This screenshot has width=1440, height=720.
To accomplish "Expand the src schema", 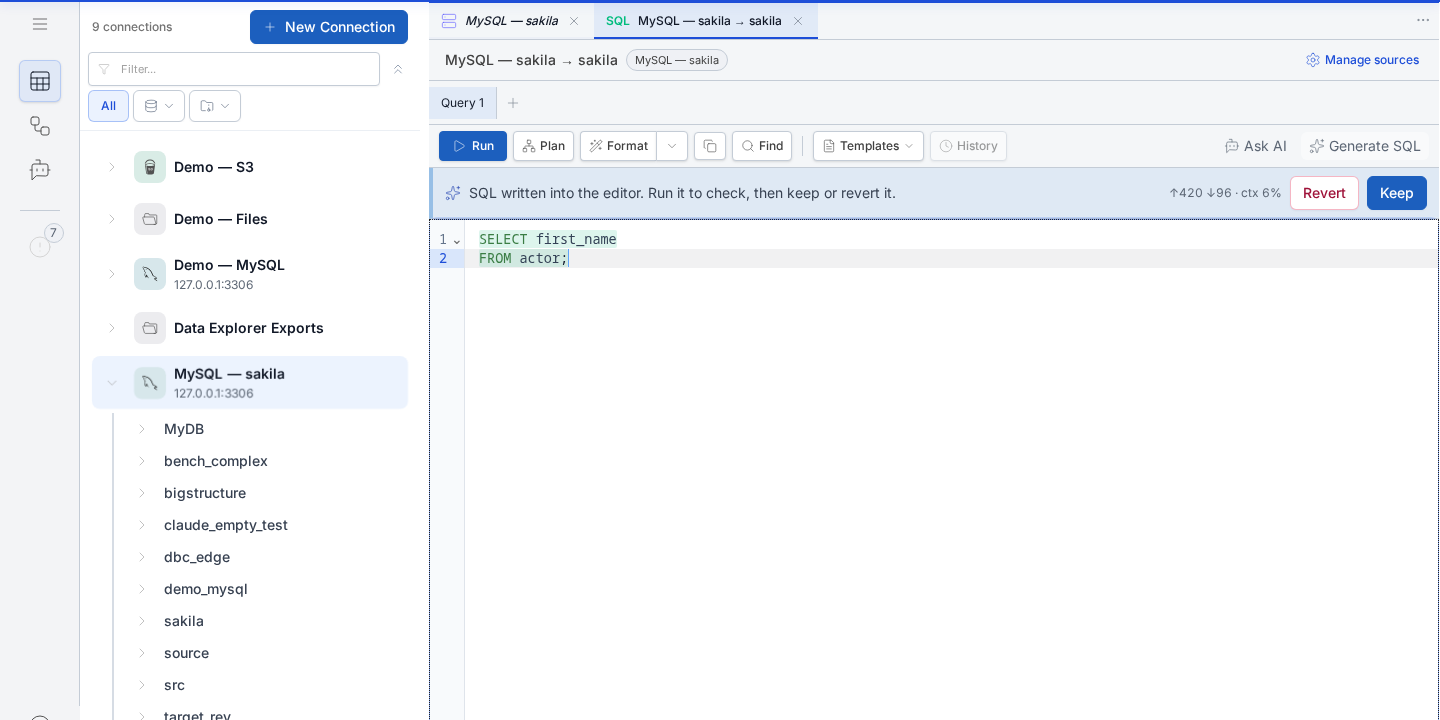I will coord(141,685).
